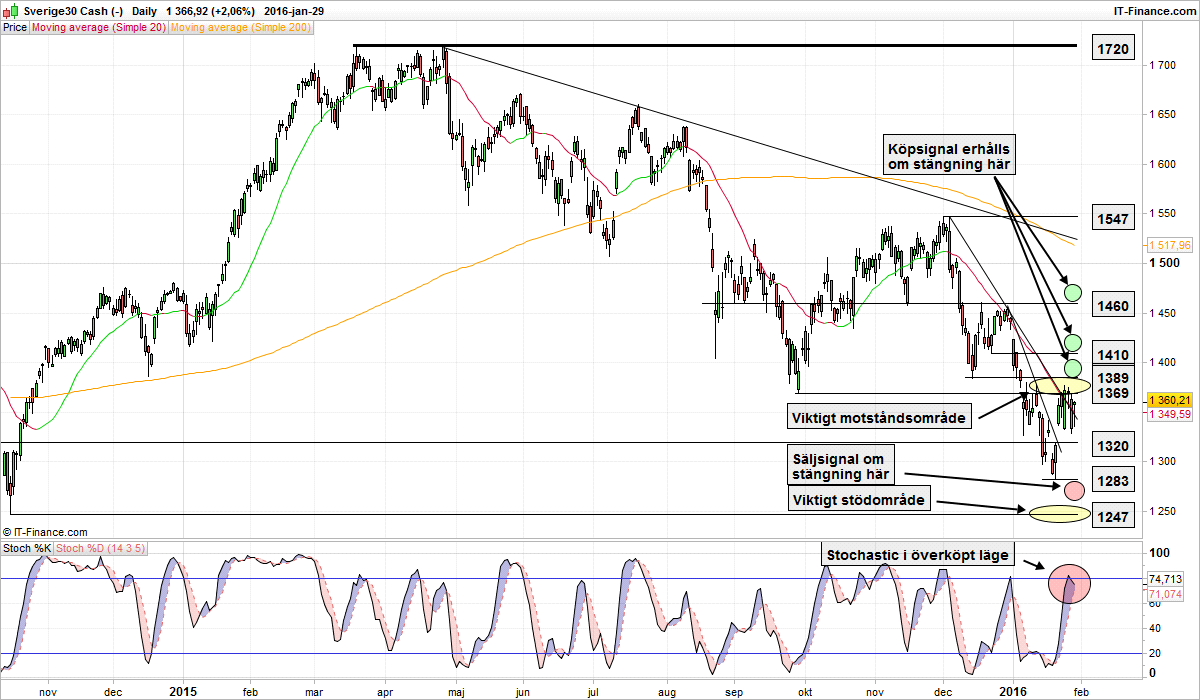Click the red circle on the stochastic peak

tap(1069, 584)
